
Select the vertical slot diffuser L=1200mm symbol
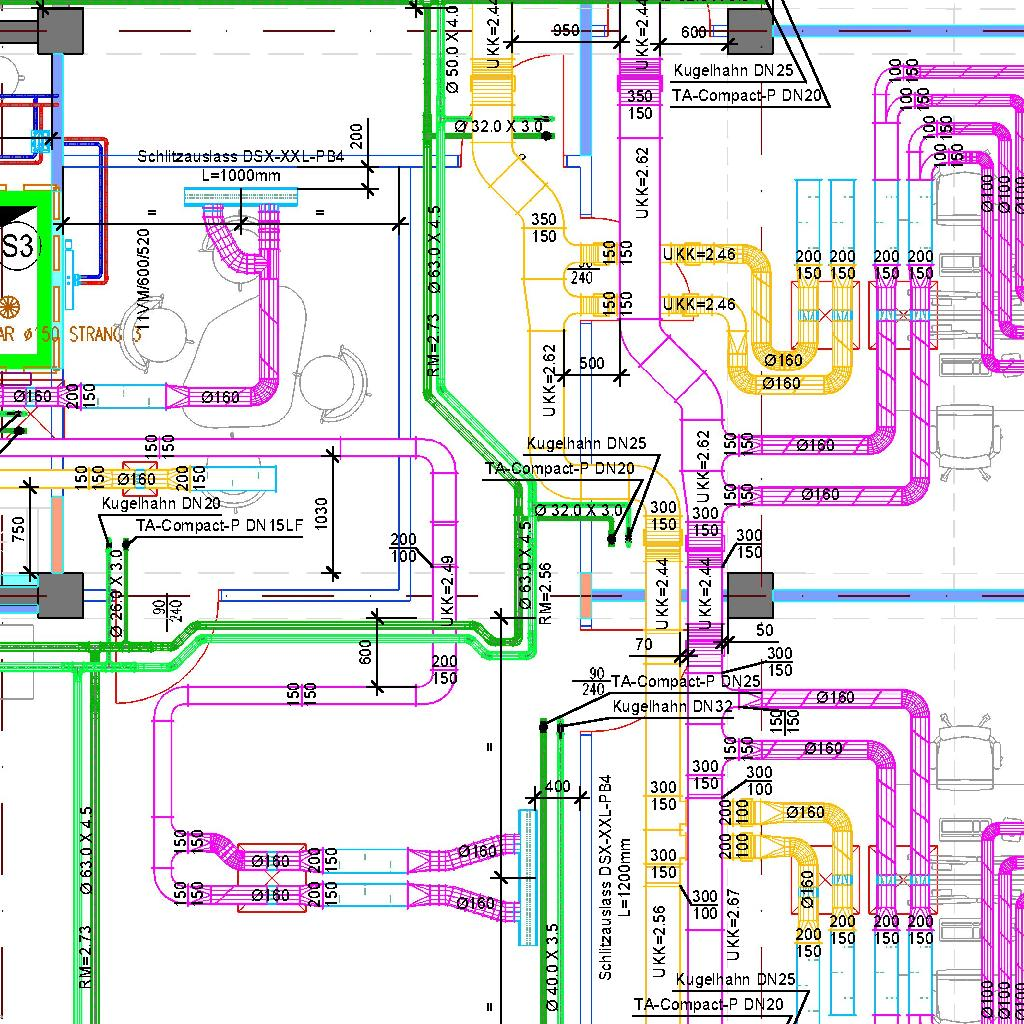527,876
